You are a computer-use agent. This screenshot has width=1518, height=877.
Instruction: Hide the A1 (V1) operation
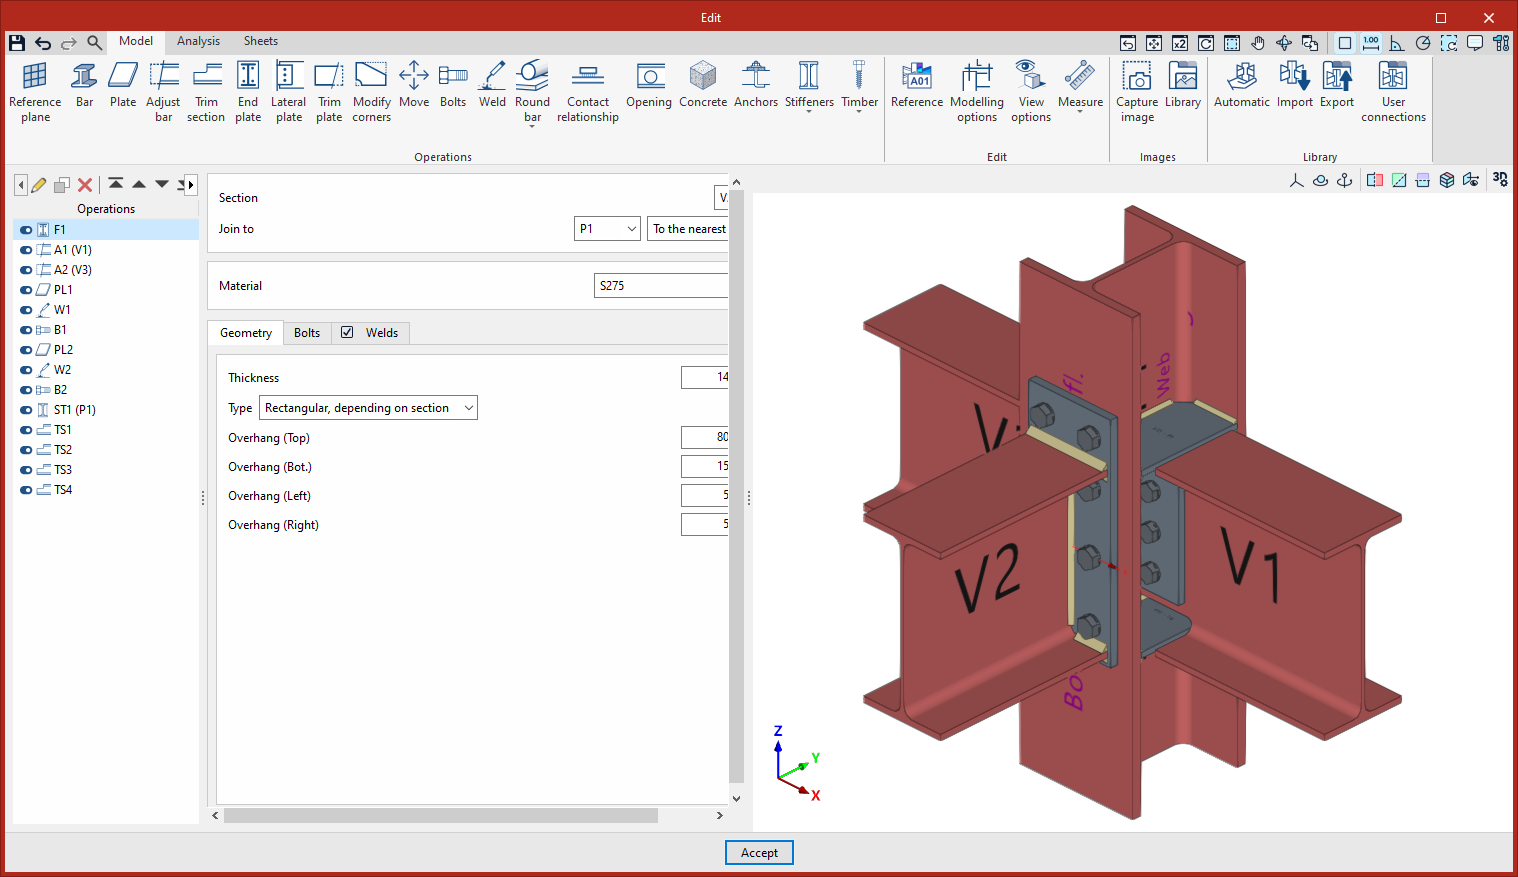(x=26, y=250)
